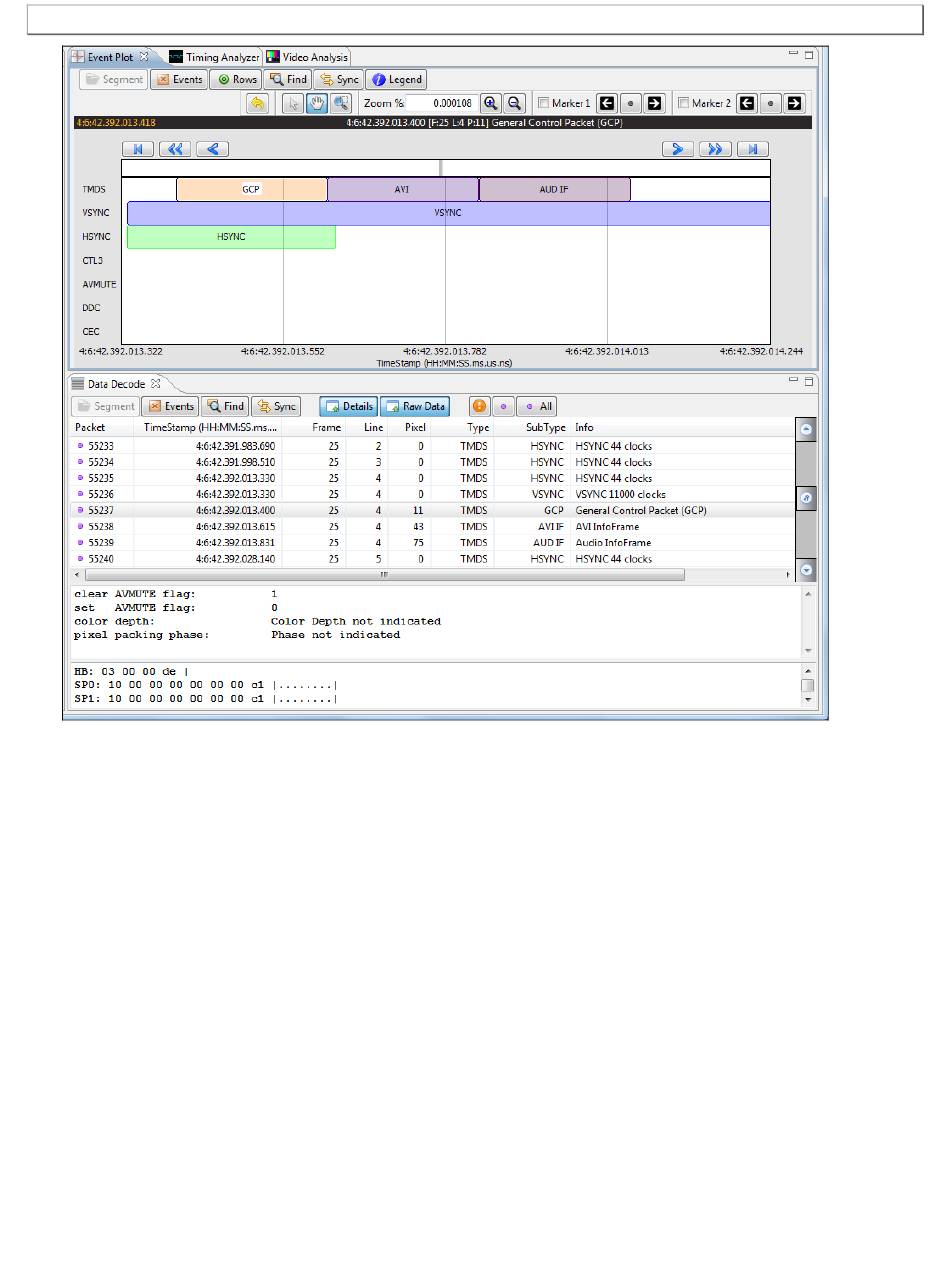Move Marker 1 to the right

coord(654,103)
